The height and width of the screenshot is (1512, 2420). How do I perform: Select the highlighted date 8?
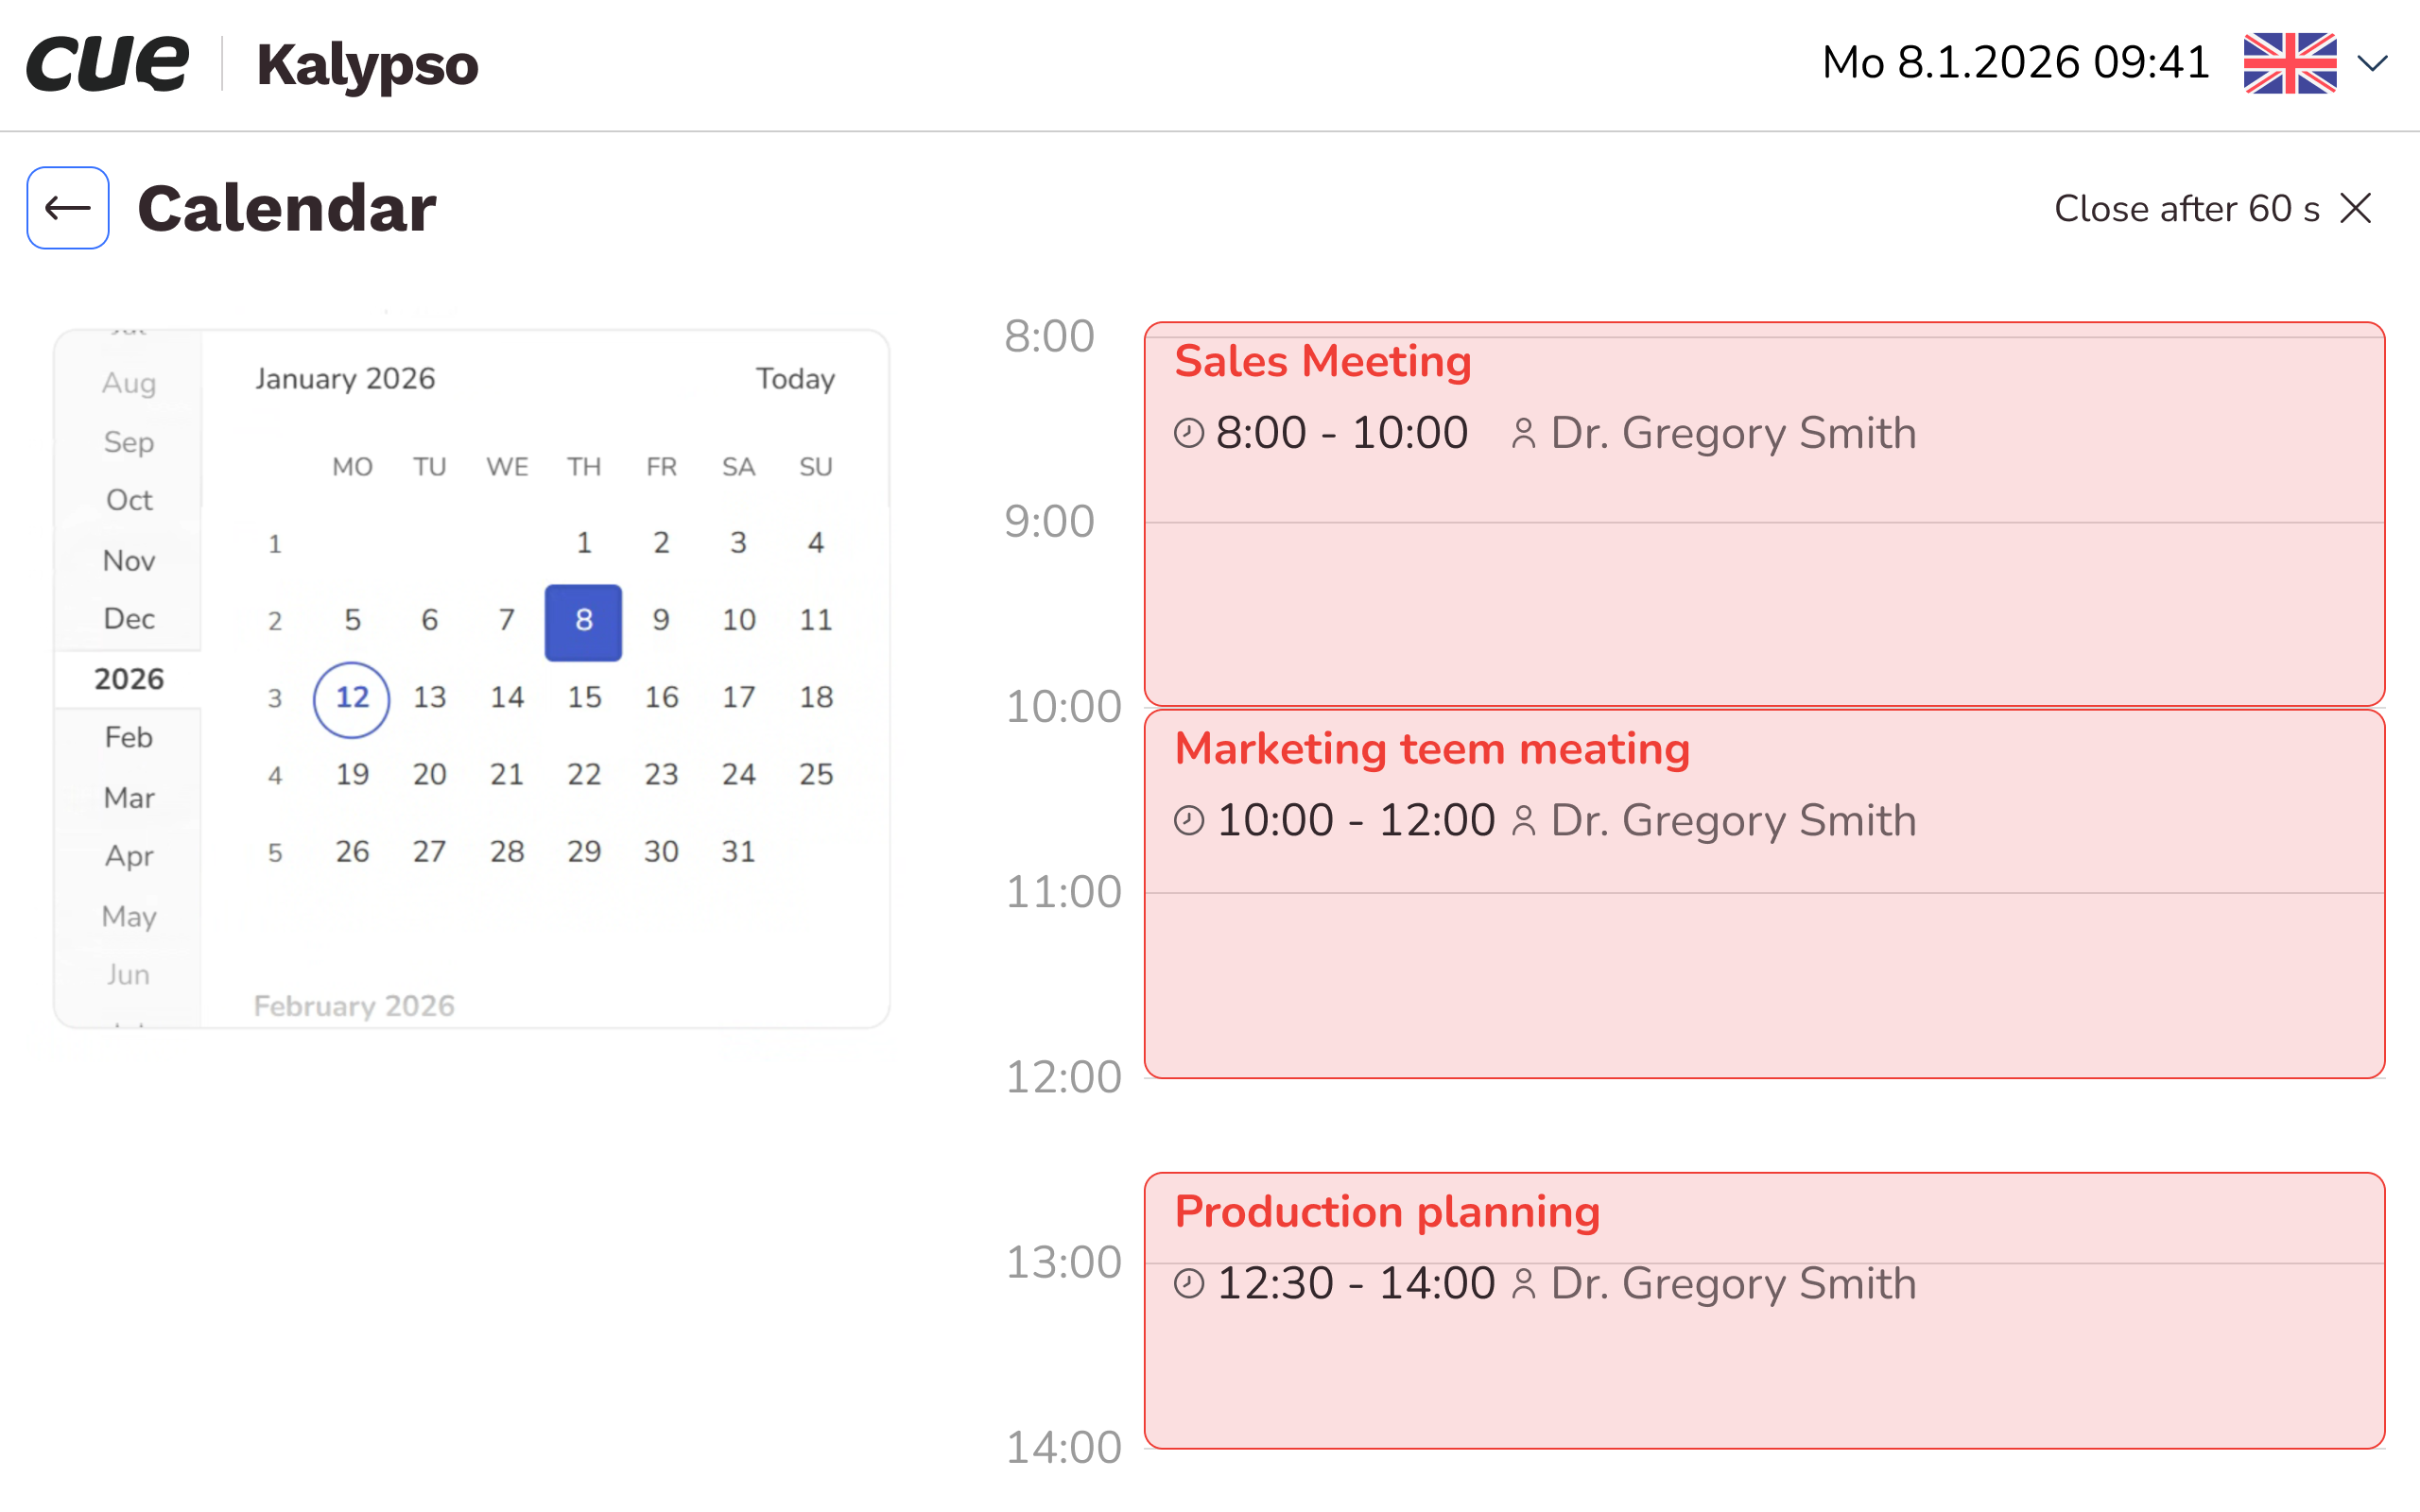pos(584,621)
